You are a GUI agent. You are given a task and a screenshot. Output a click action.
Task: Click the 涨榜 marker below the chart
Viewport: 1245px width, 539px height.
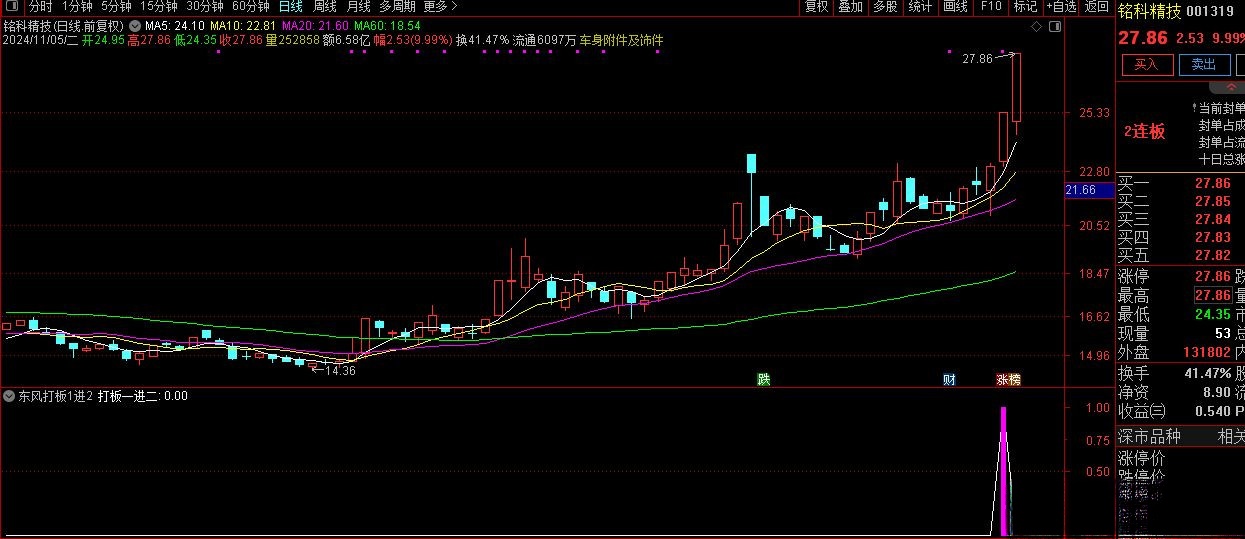pos(1008,379)
